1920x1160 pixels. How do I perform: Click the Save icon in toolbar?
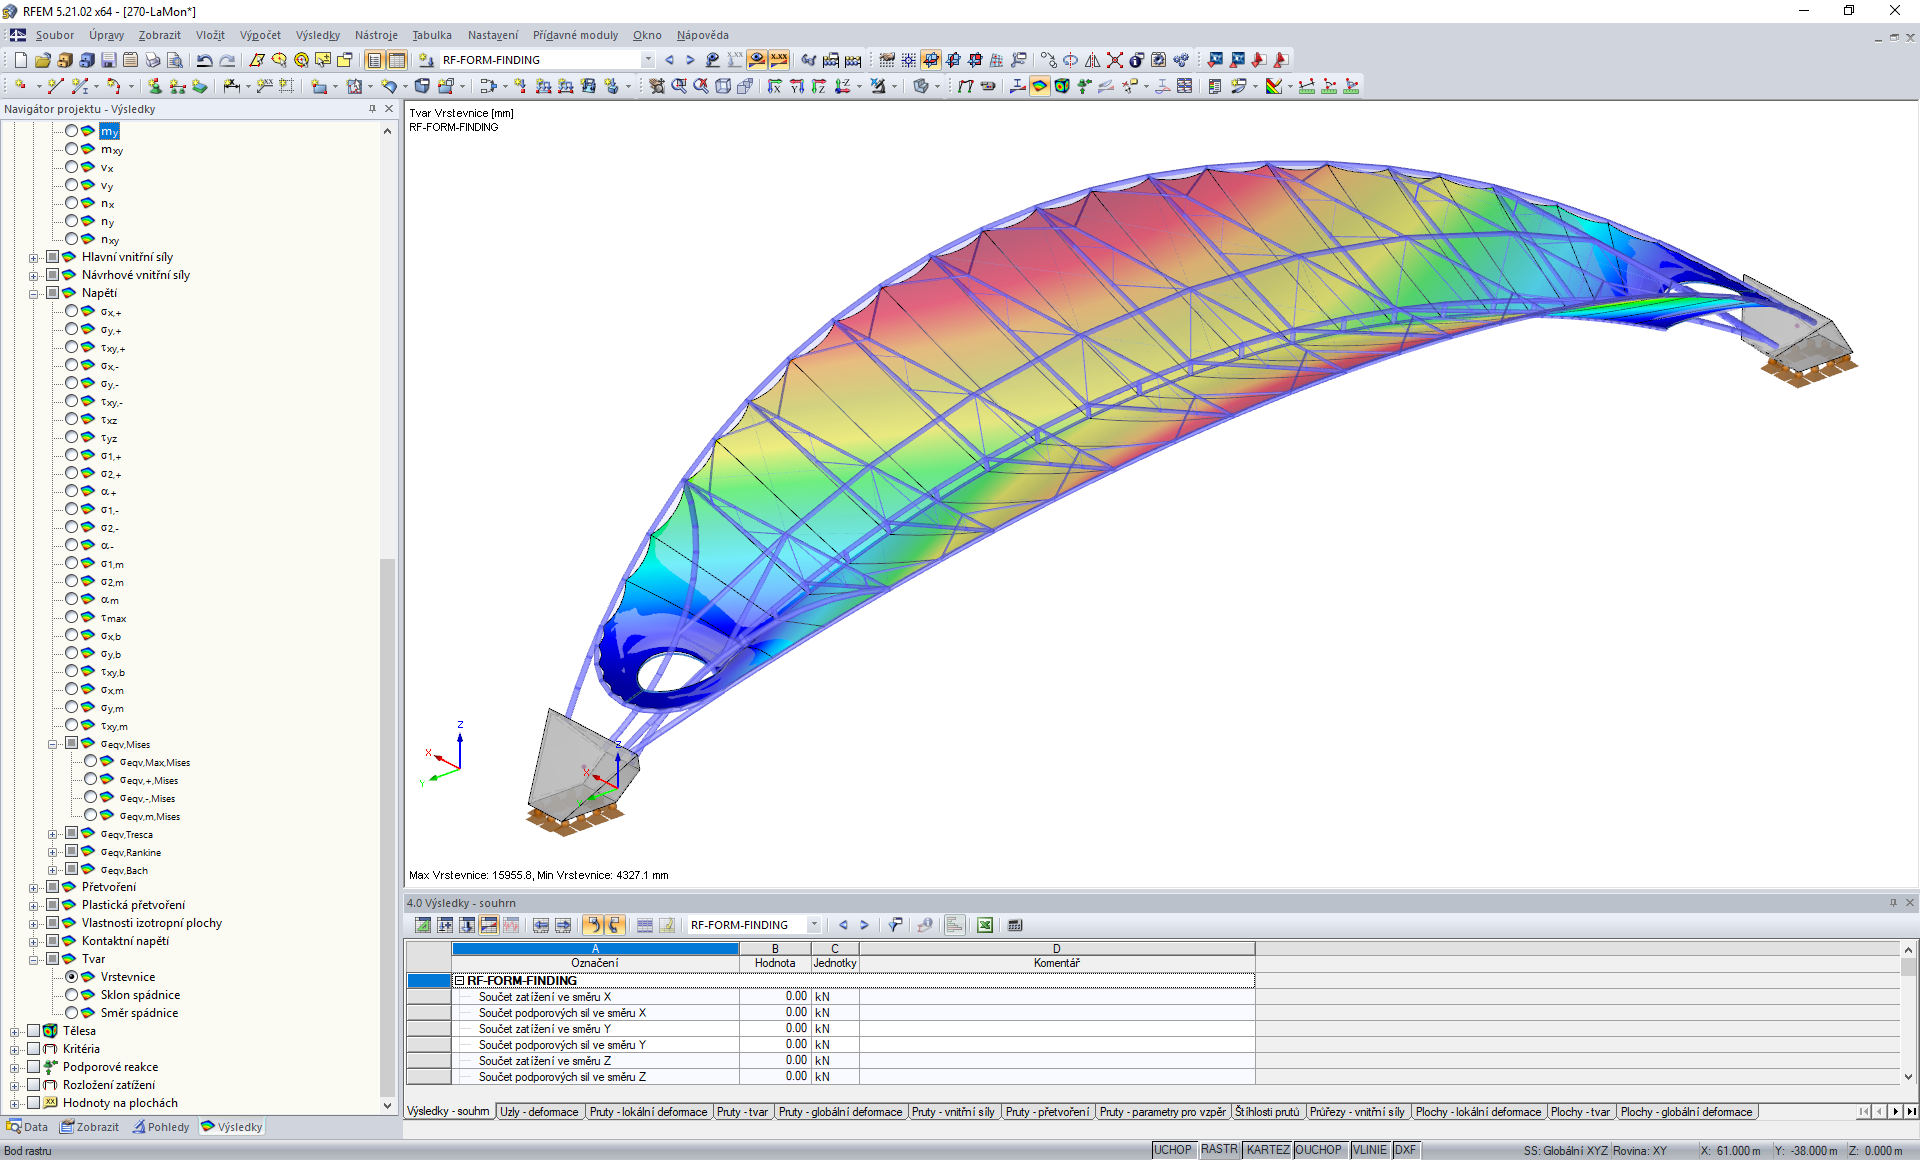pos(108,60)
